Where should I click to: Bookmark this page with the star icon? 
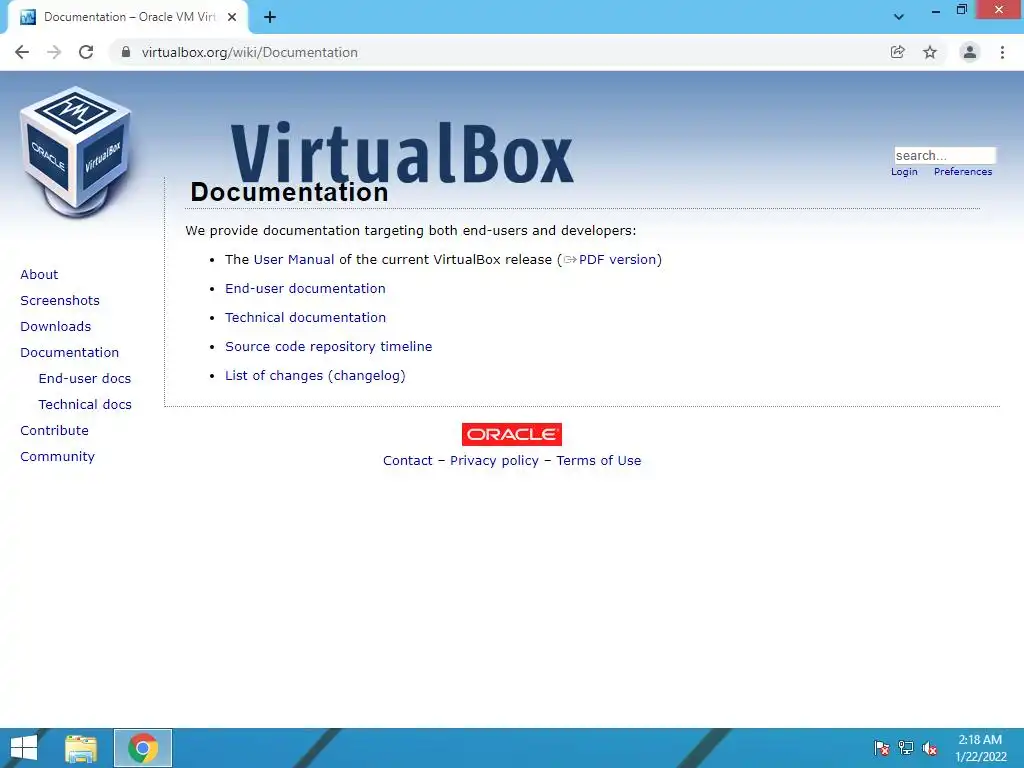point(930,52)
